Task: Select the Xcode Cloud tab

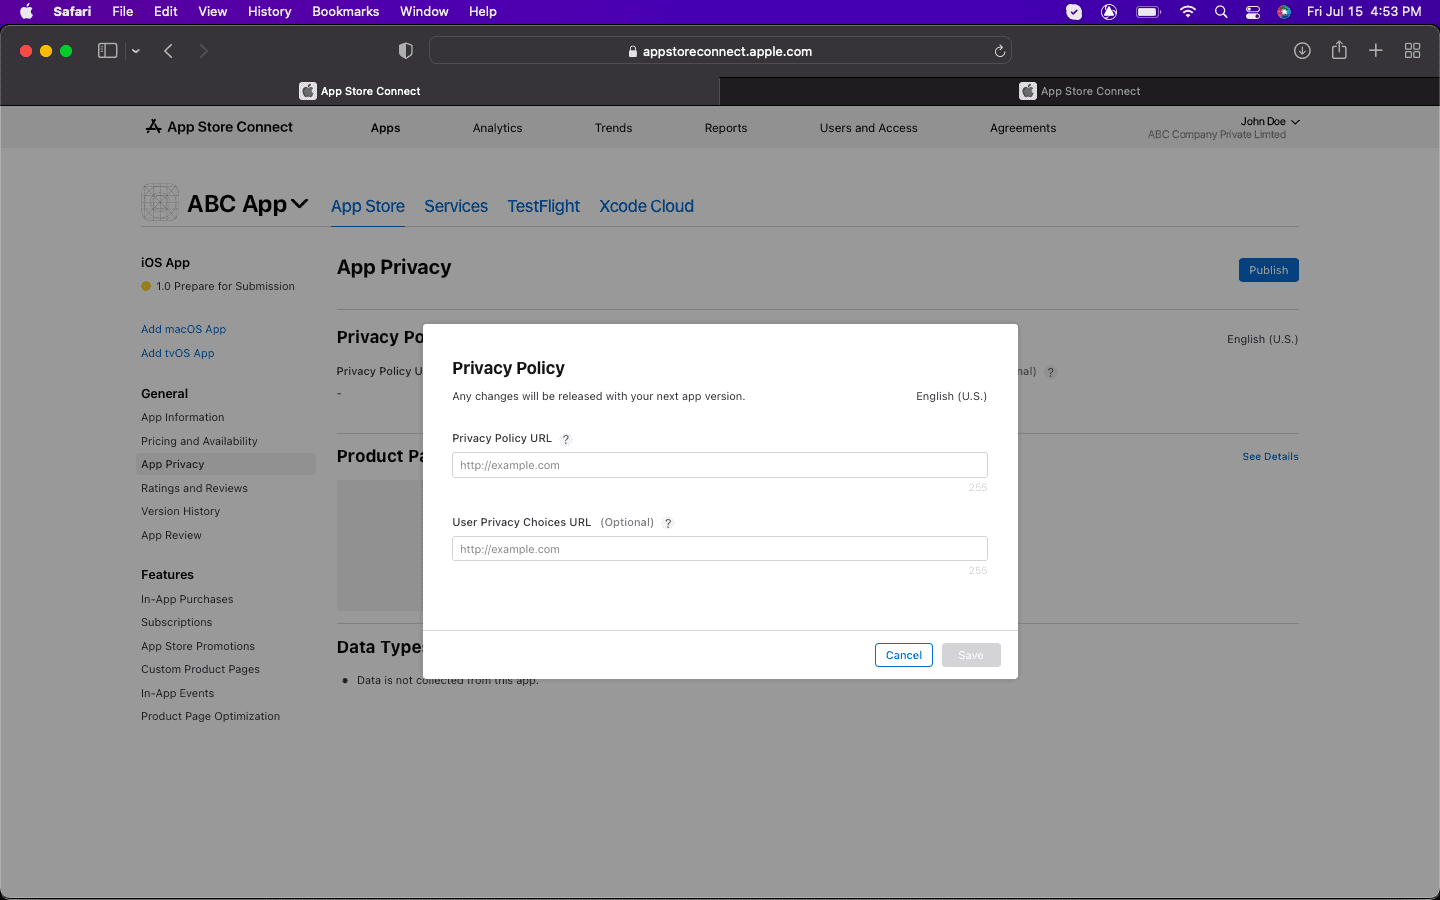Action: [646, 206]
